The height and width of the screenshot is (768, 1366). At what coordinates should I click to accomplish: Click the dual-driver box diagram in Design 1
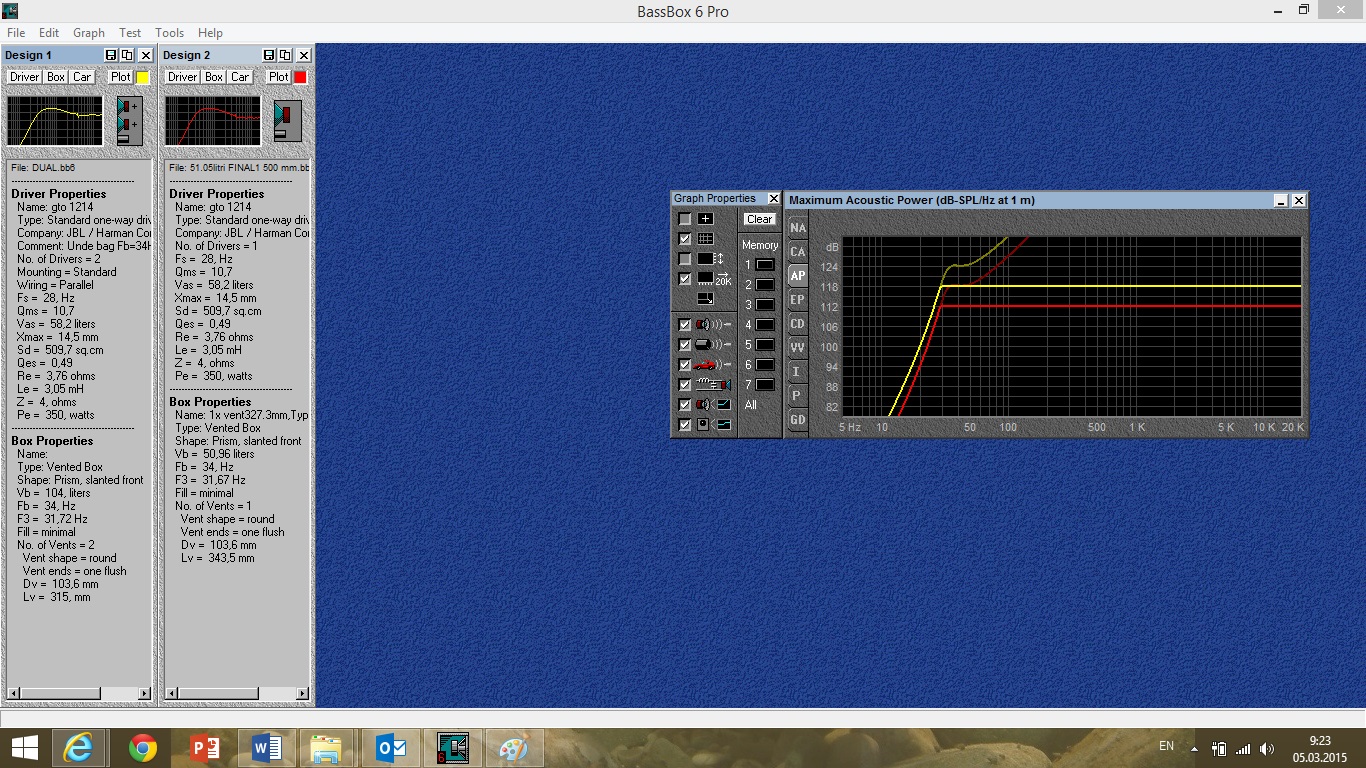(x=129, y=121)
